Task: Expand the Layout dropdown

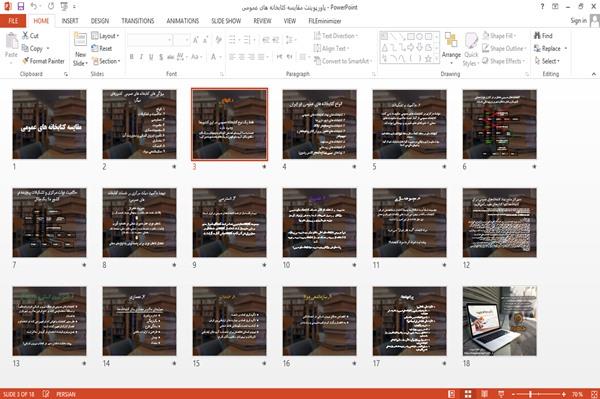Action: [105, 36]
